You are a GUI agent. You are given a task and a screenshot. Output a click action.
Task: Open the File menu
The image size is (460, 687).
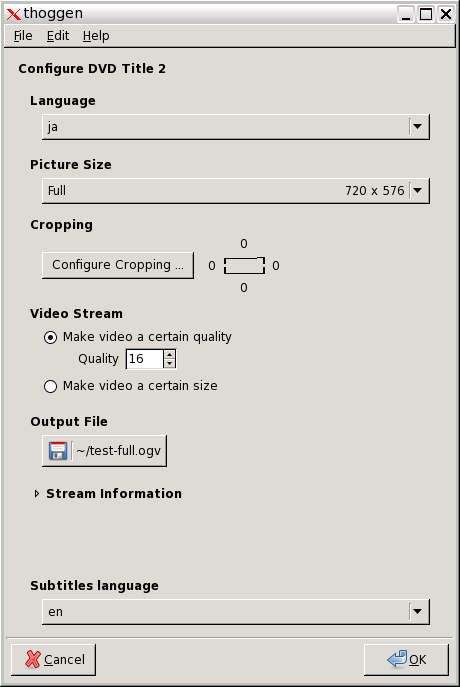[x=23, y=35]
